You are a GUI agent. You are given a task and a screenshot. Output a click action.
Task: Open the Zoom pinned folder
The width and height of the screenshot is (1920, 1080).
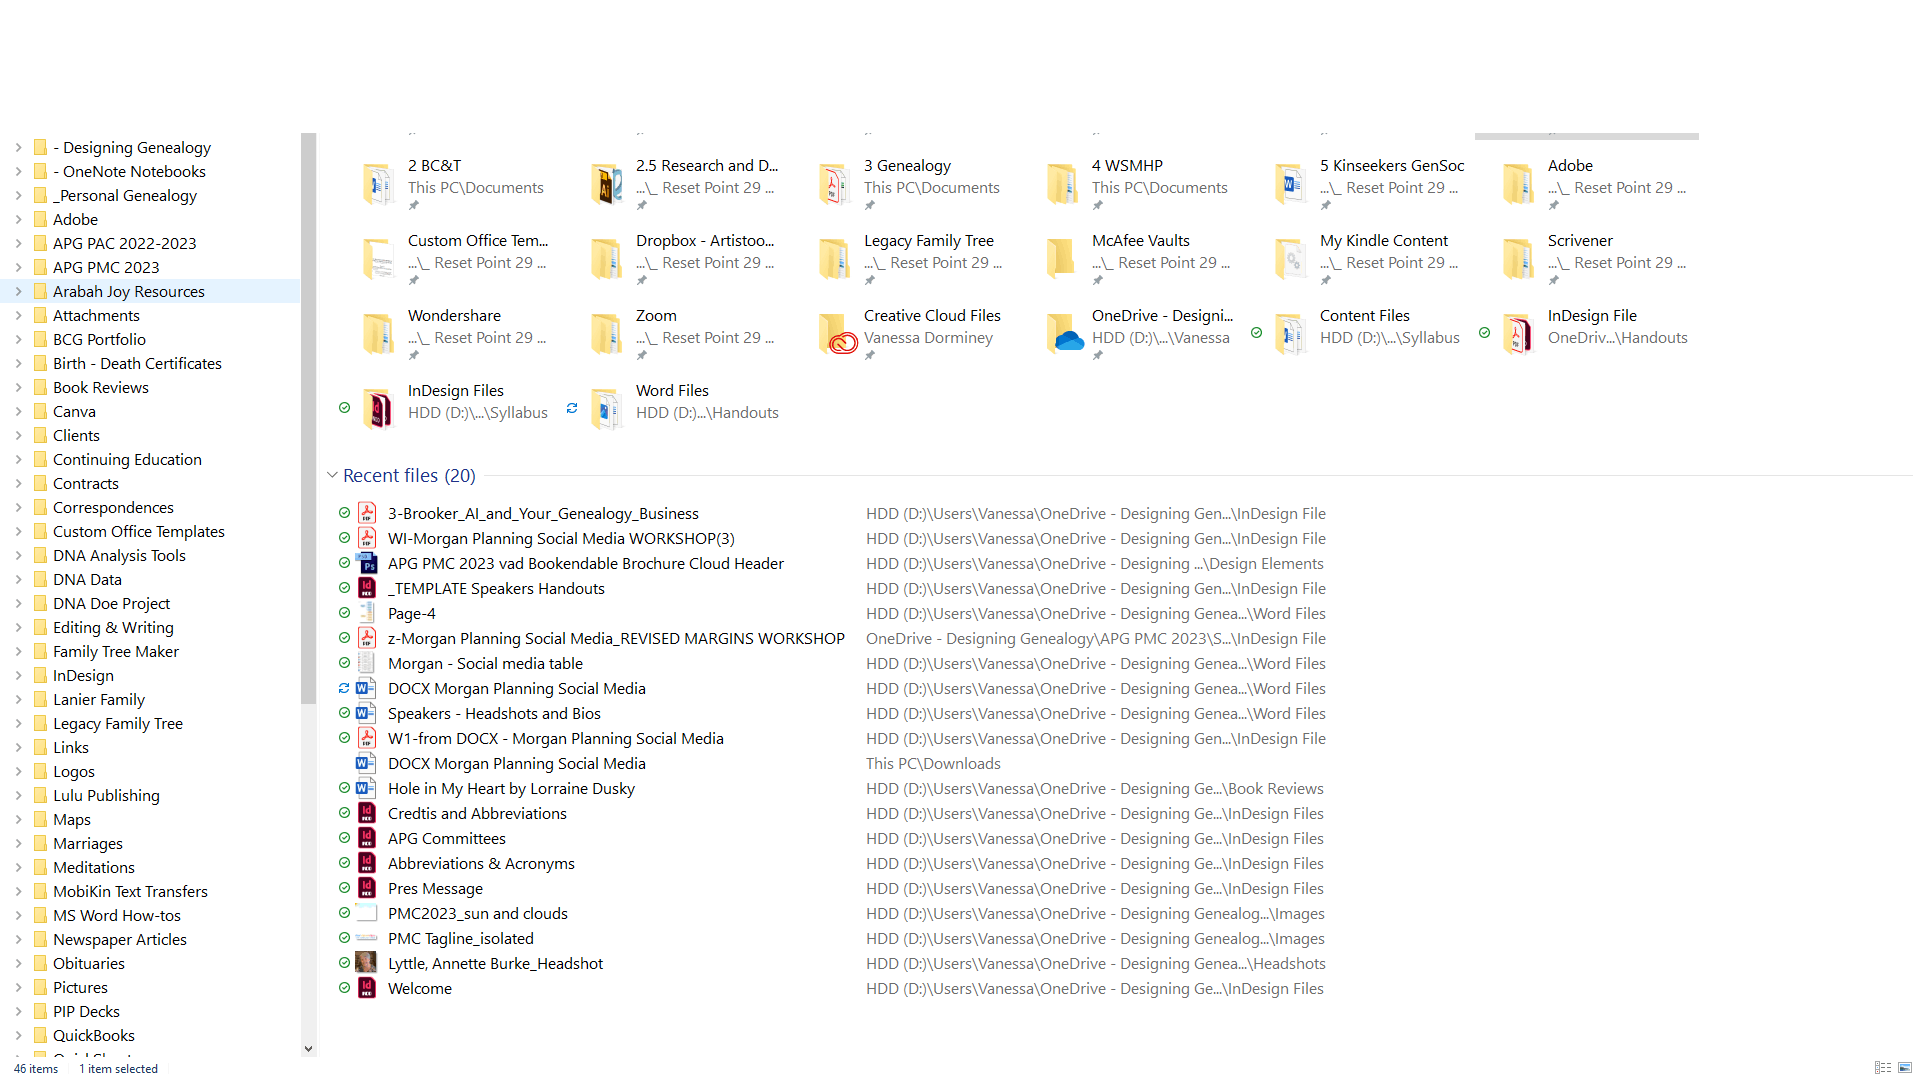(684, 334)
